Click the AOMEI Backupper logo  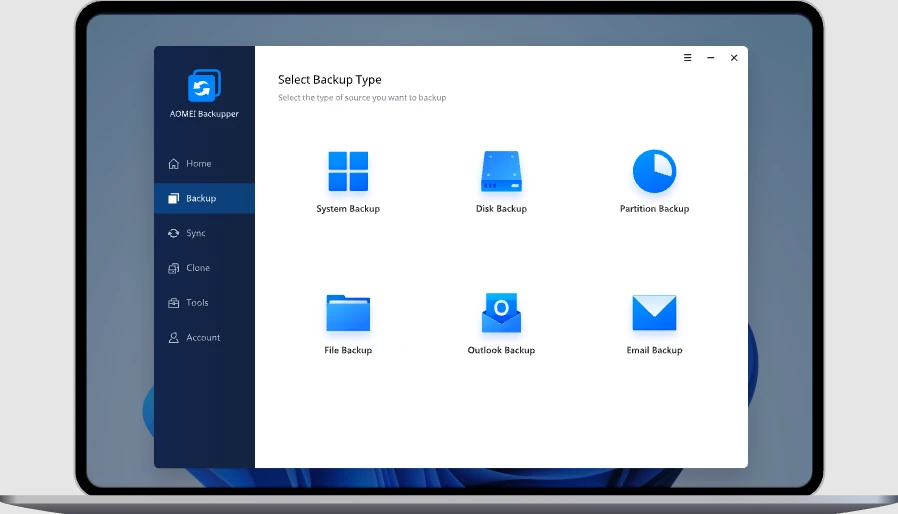(204, 86)
